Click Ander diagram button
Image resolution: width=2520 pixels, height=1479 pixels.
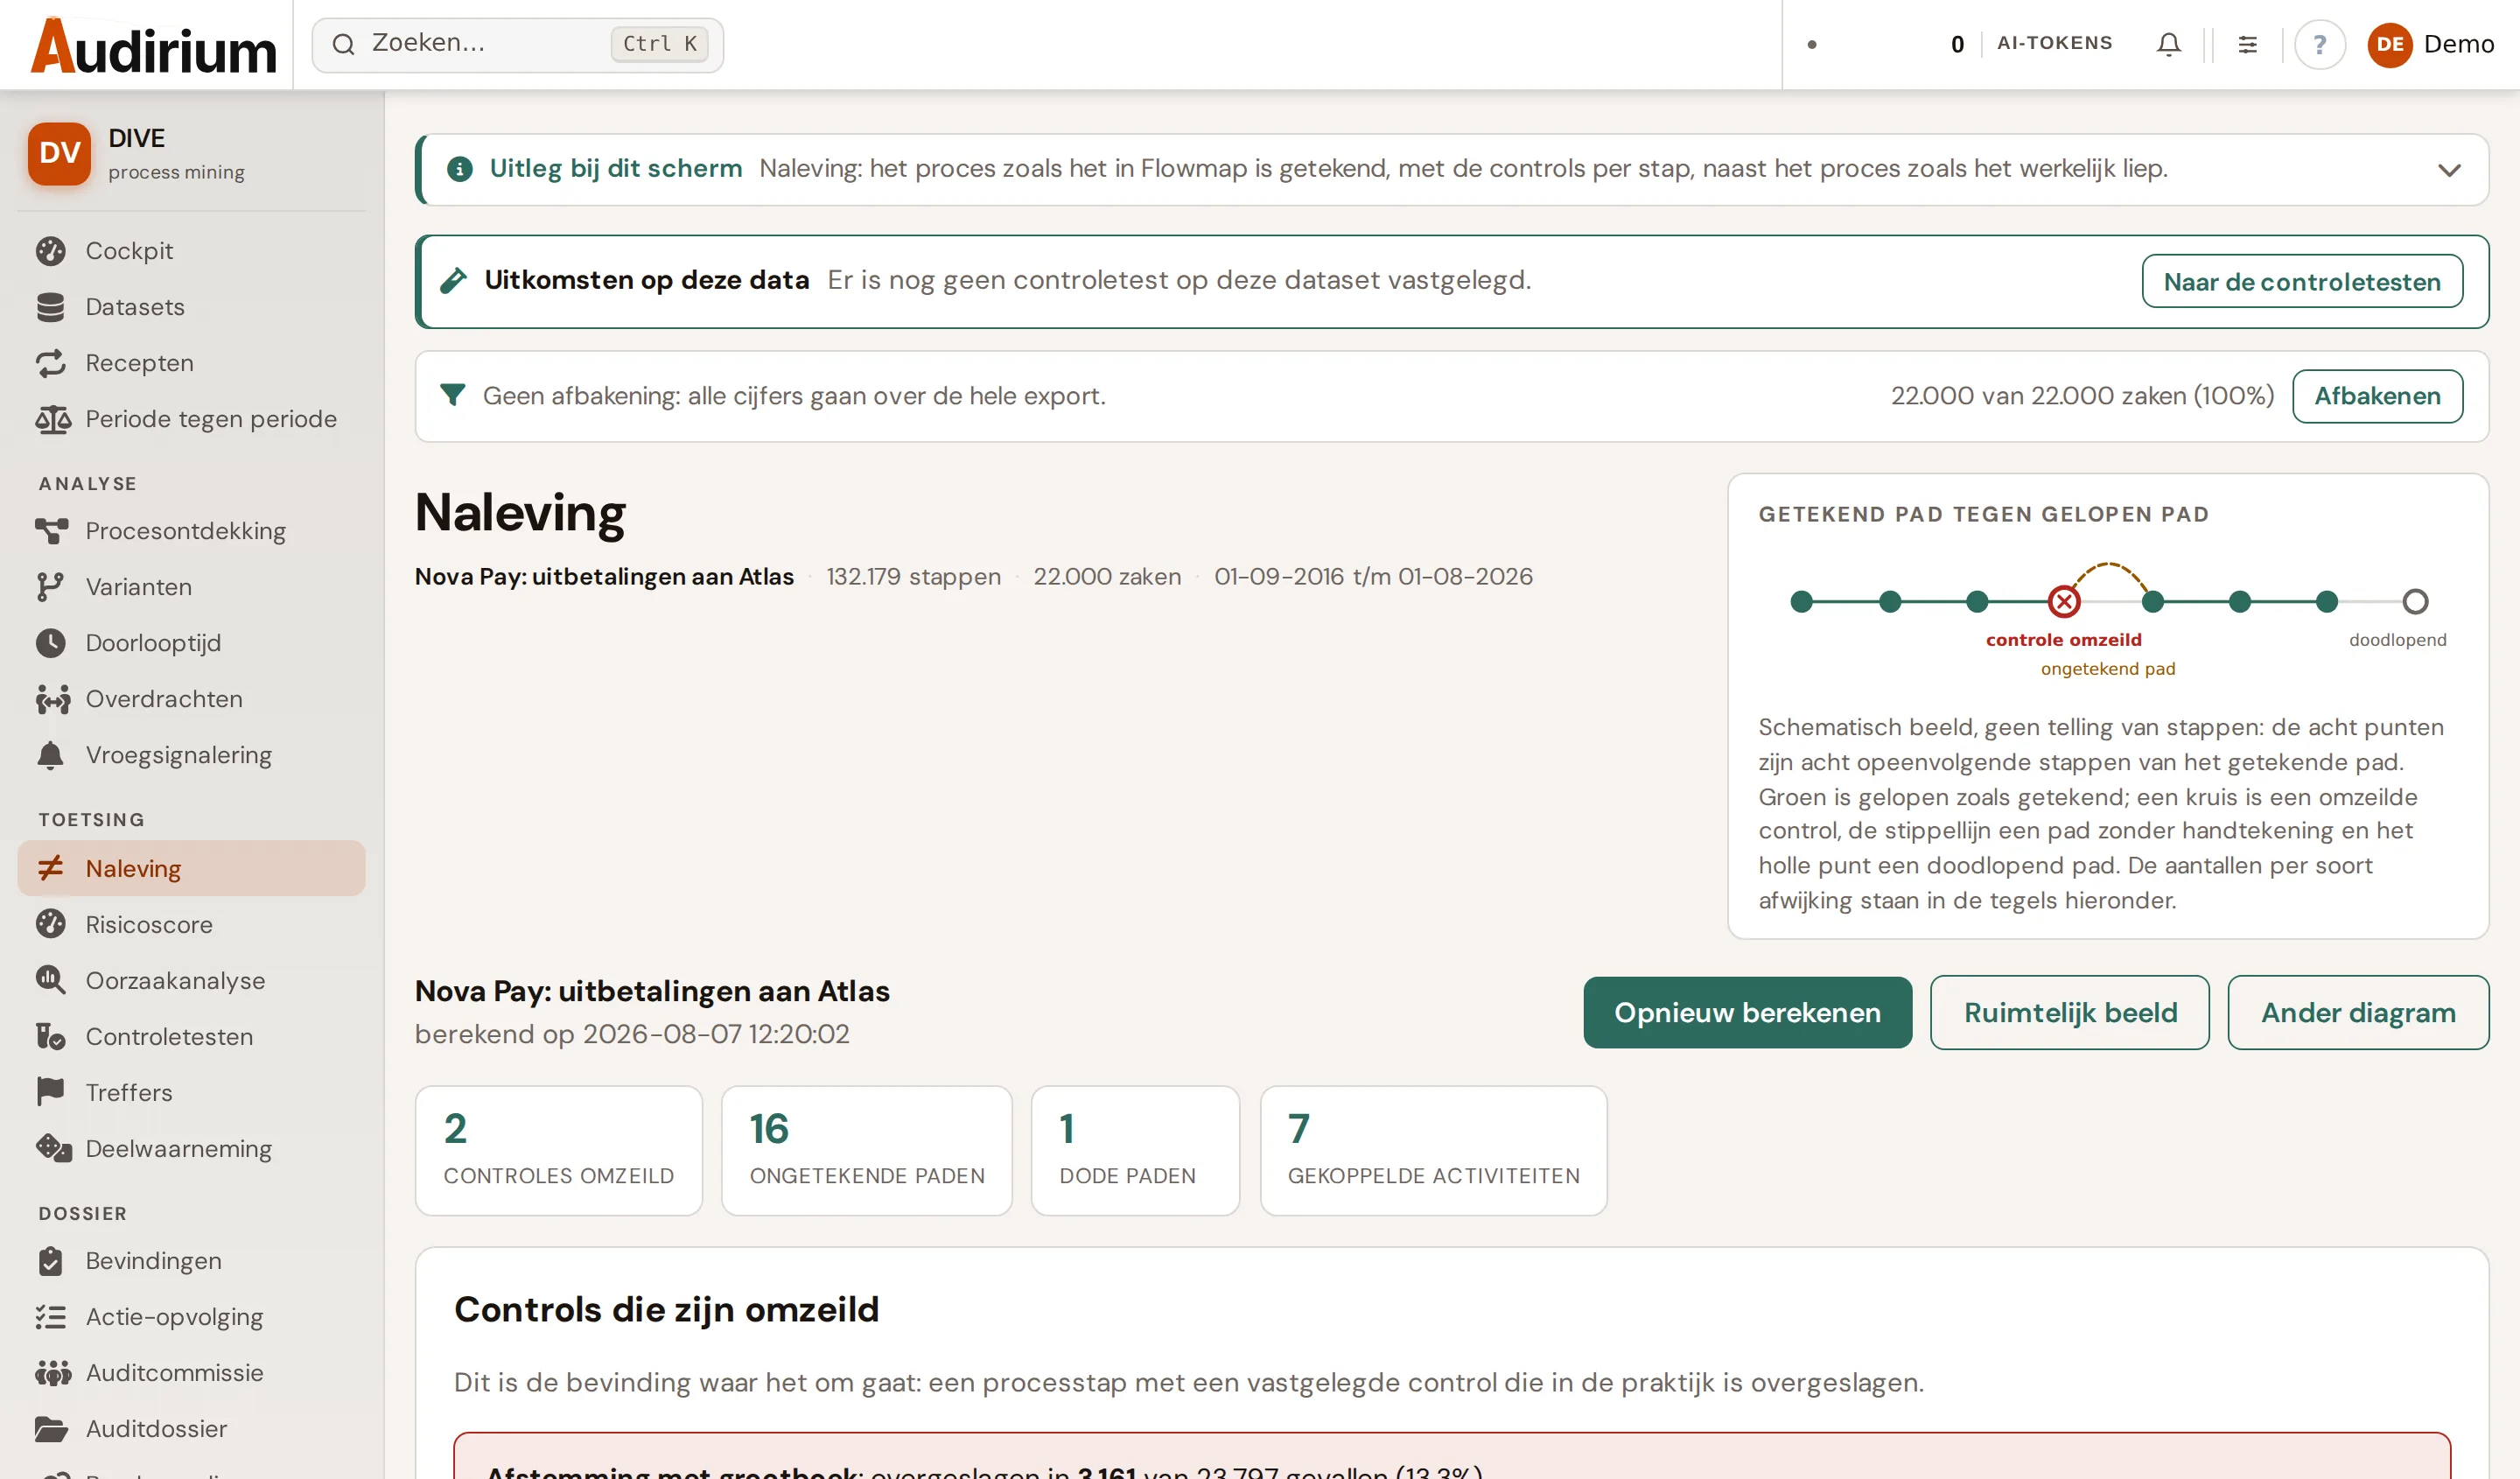coord(2357,1012)
